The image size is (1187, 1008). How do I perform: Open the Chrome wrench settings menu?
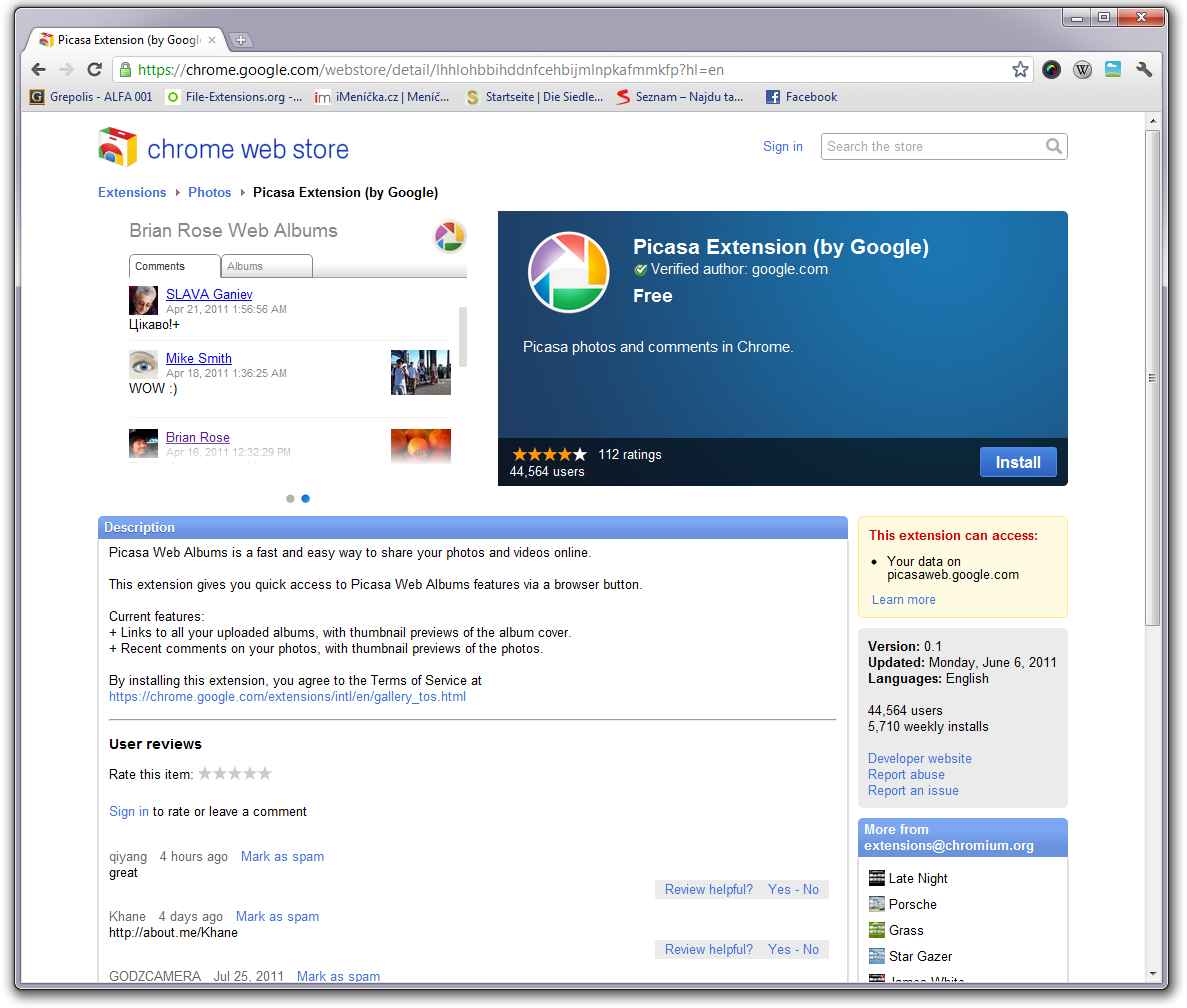[1144, 71]
